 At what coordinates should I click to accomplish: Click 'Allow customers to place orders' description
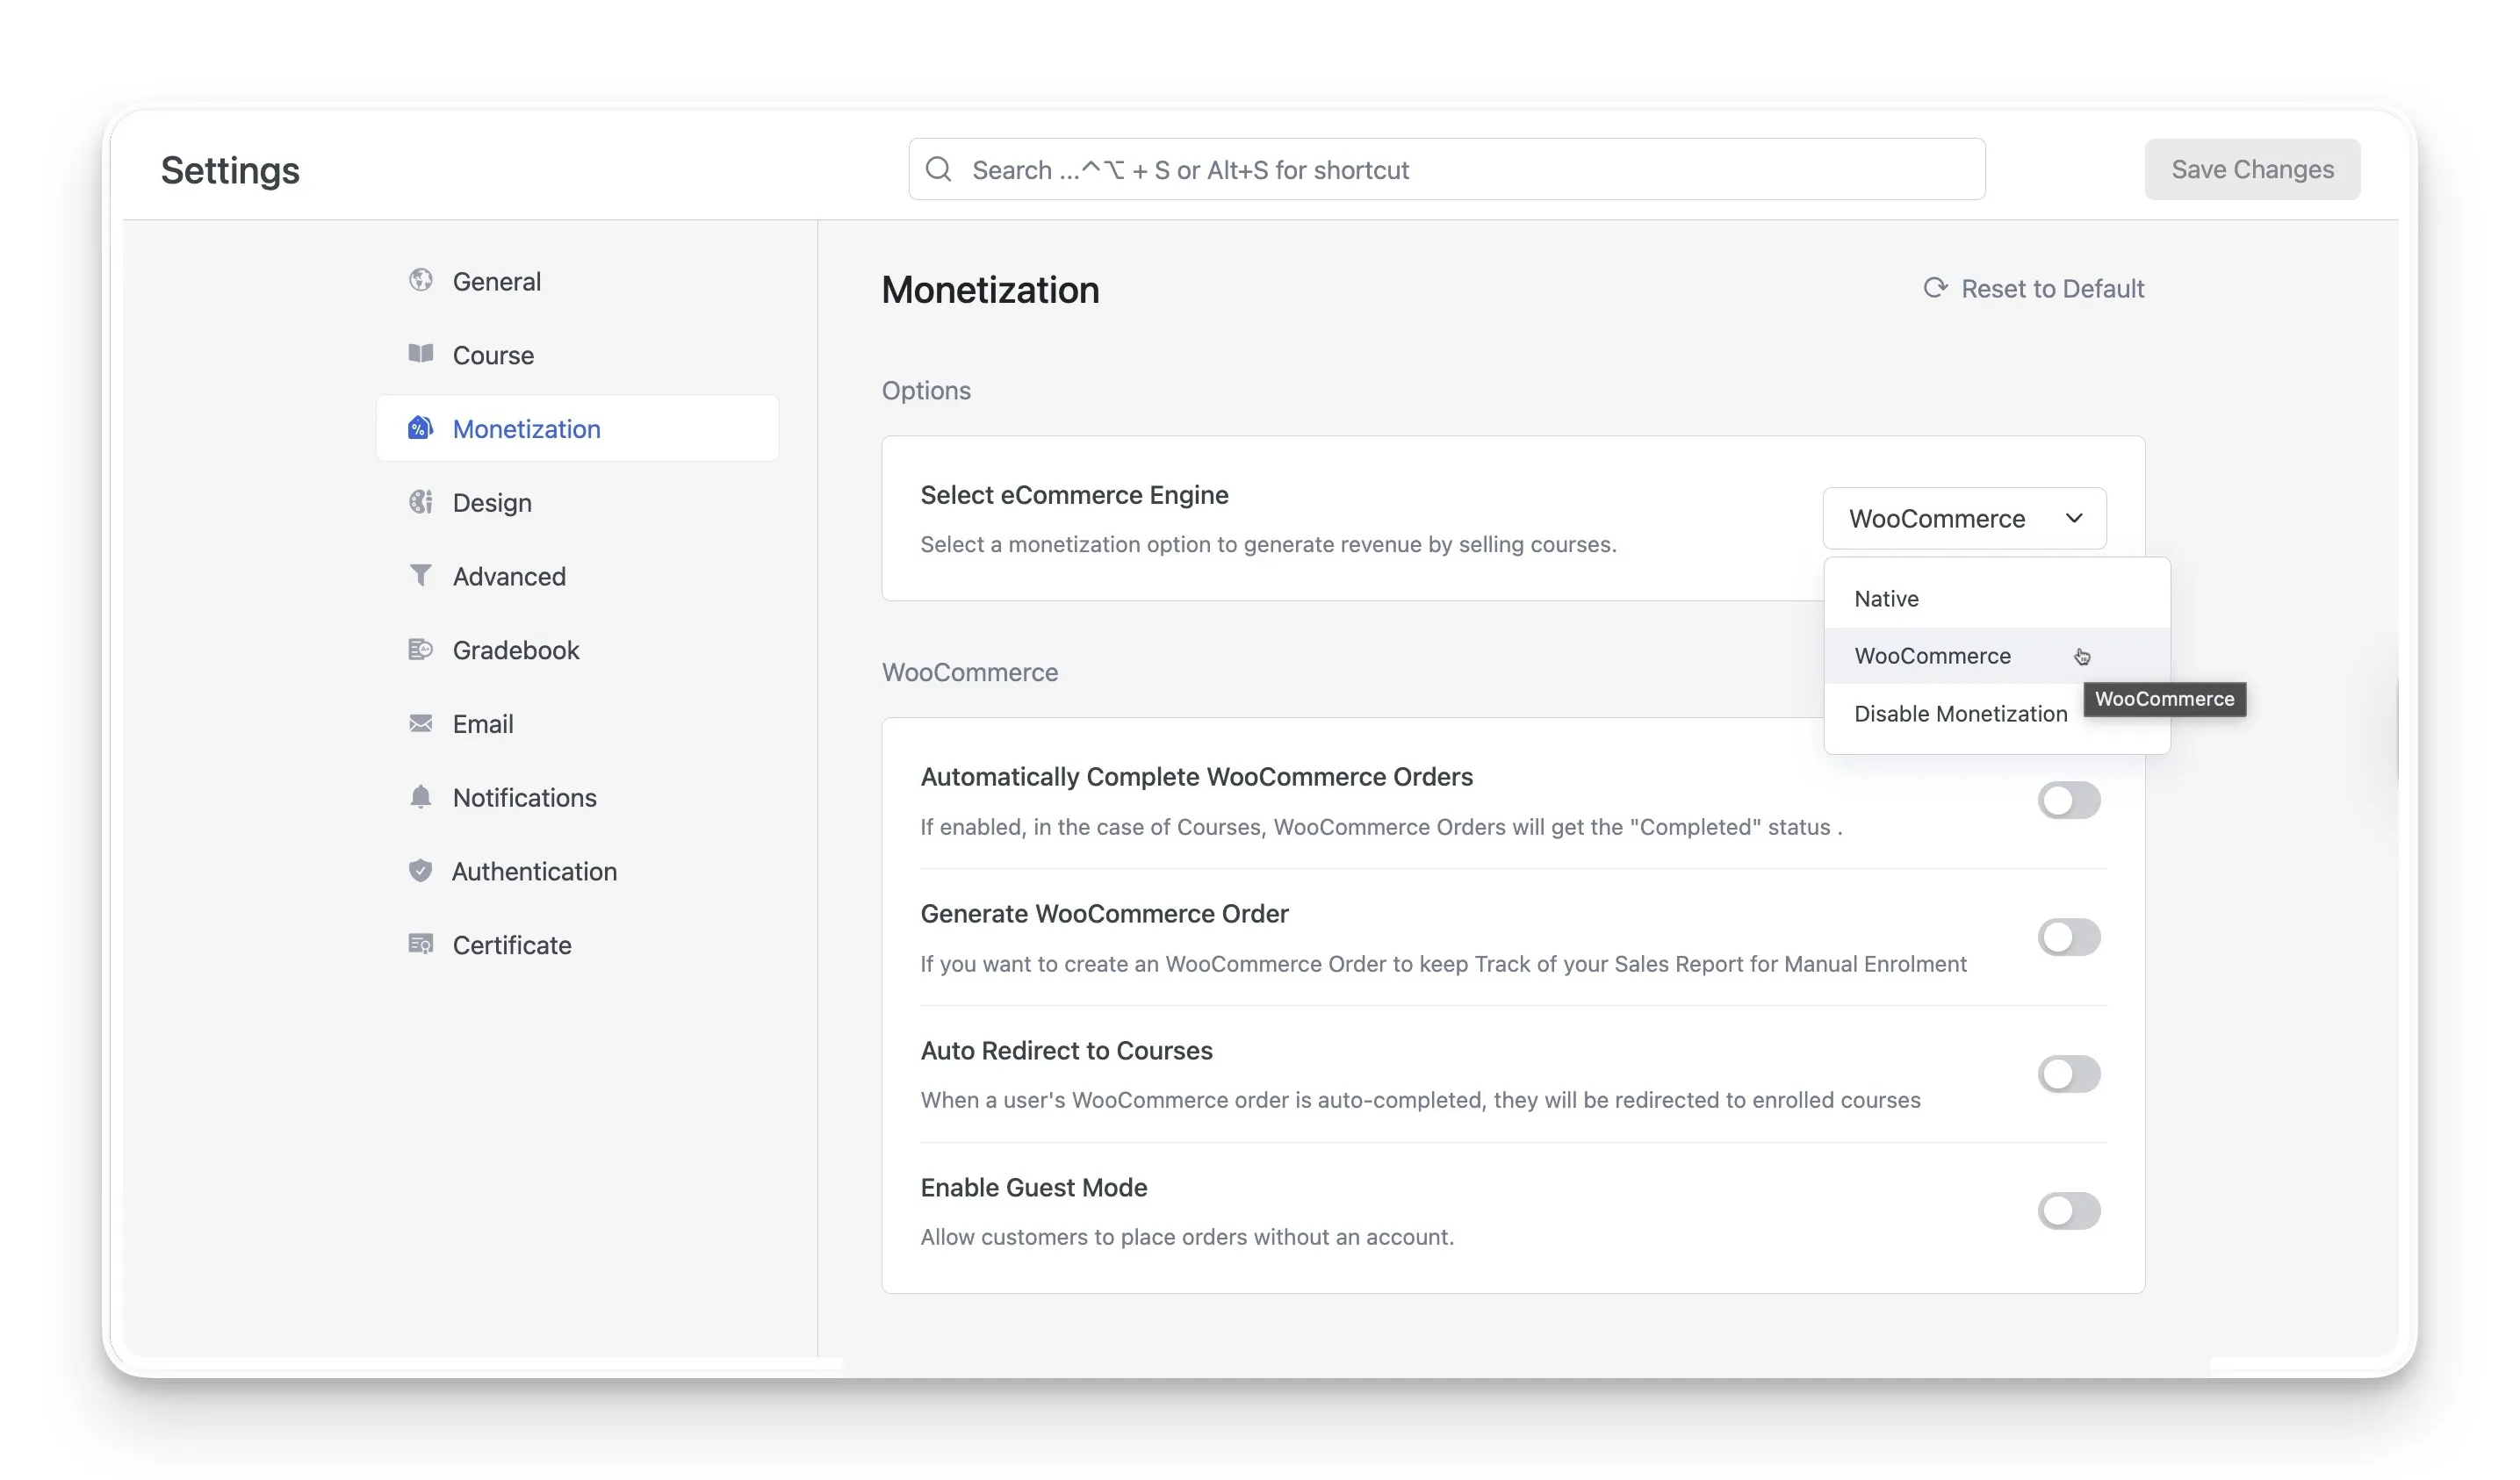[x=1187, y=1237]
